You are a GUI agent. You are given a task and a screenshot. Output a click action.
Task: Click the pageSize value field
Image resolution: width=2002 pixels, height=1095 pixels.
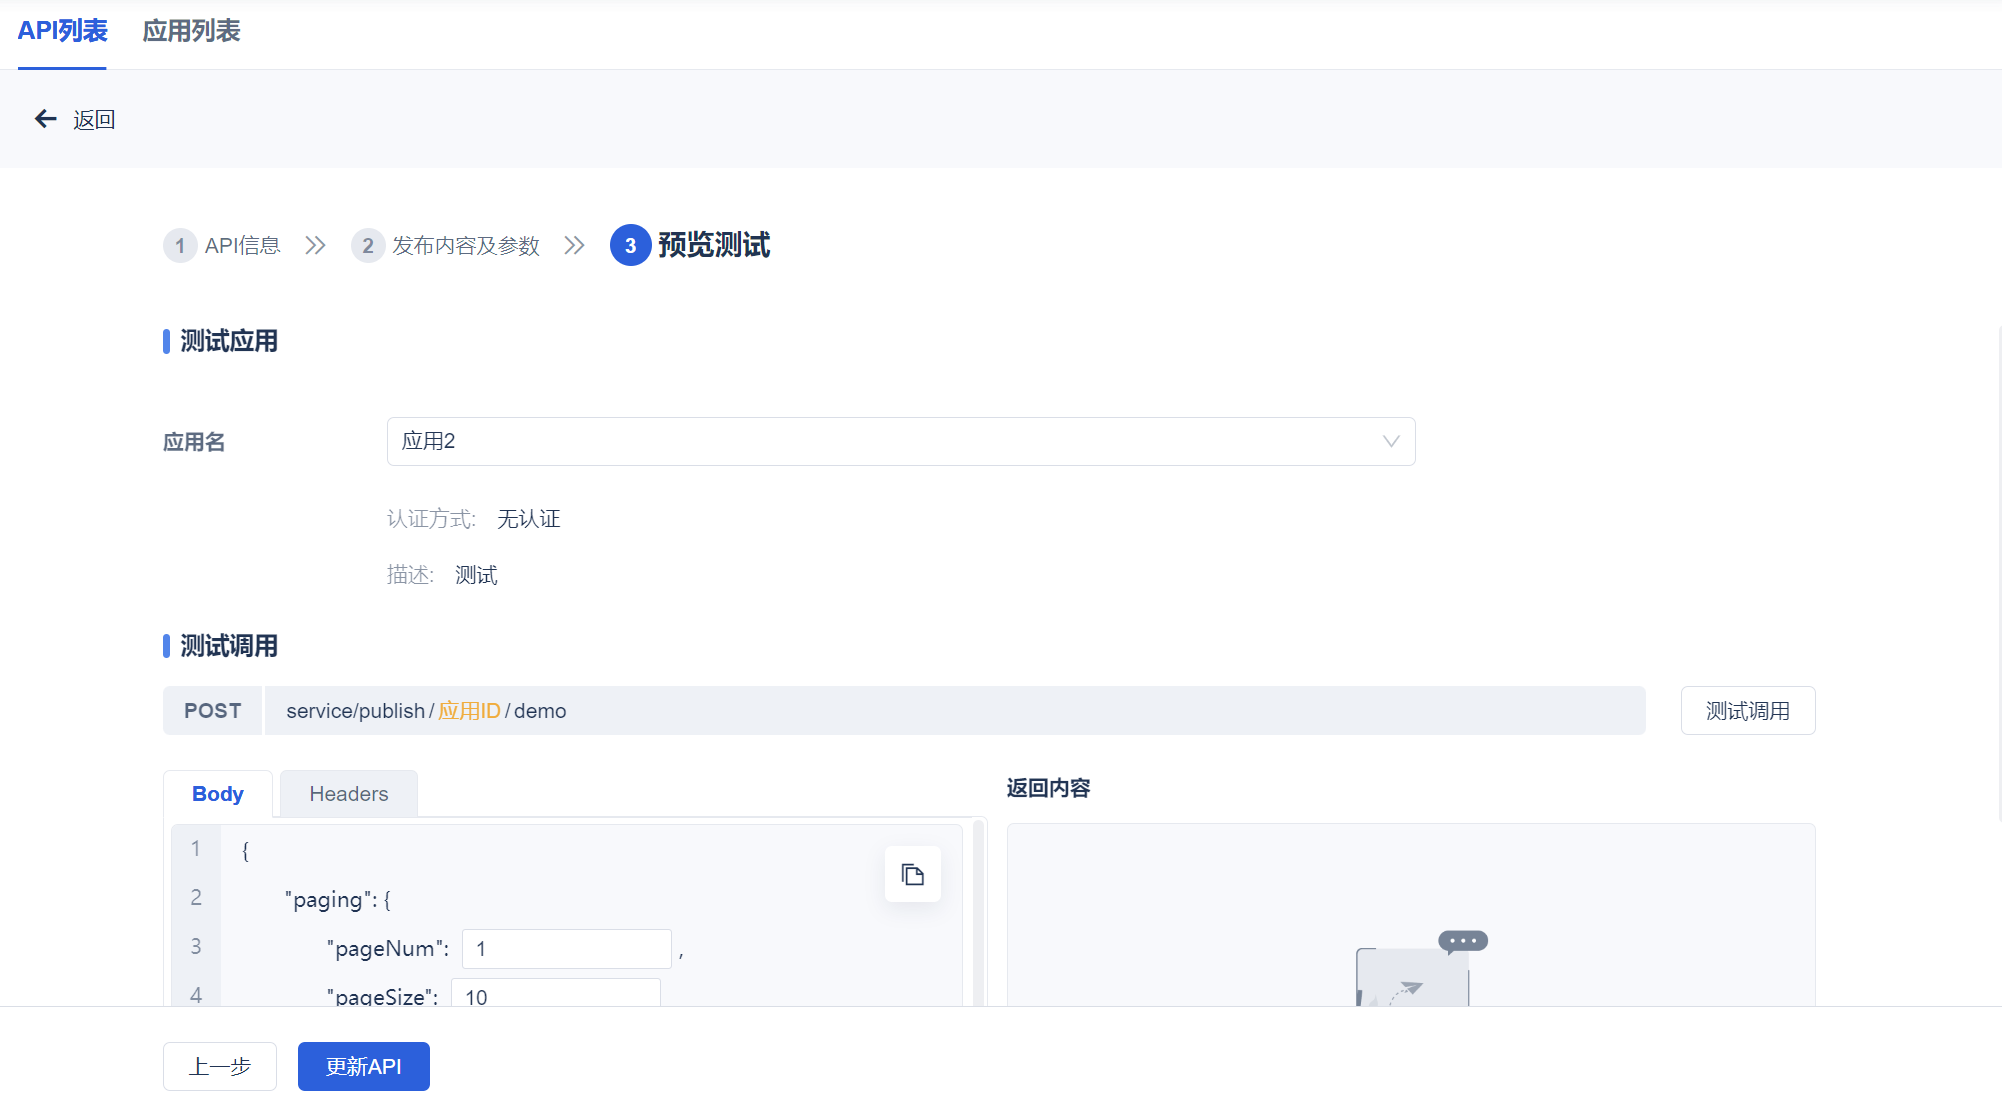click(555, 996)
